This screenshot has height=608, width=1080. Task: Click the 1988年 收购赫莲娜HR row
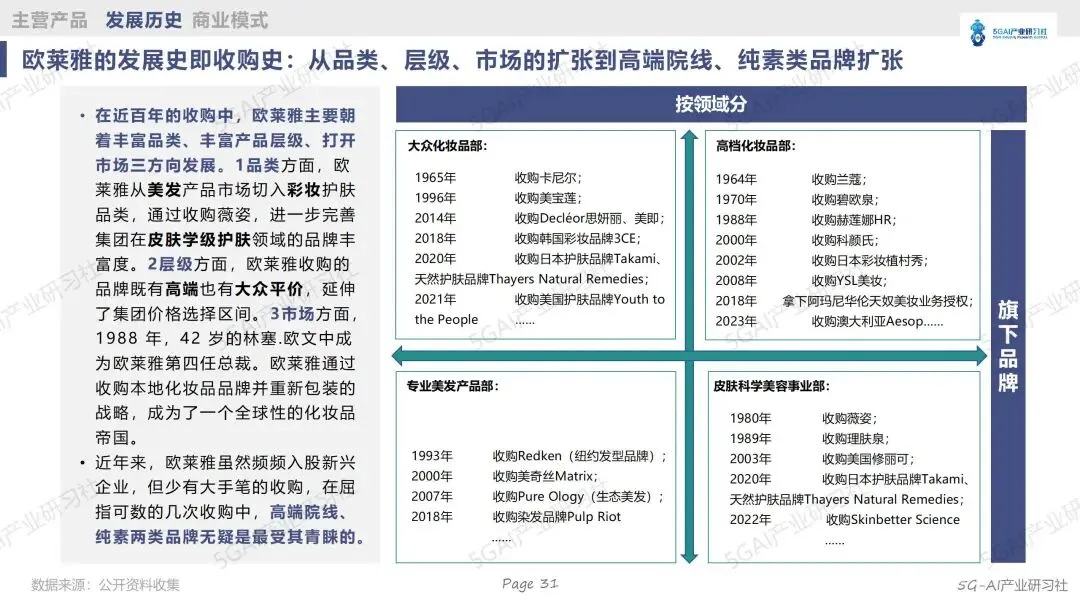click(806, 220)
